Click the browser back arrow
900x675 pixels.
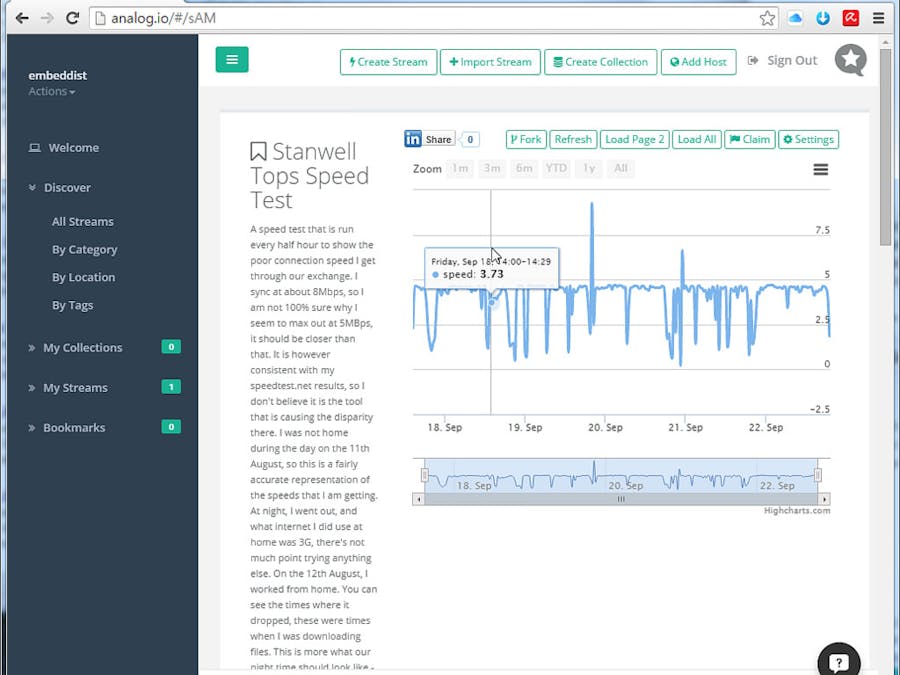(x=22, y=18)
